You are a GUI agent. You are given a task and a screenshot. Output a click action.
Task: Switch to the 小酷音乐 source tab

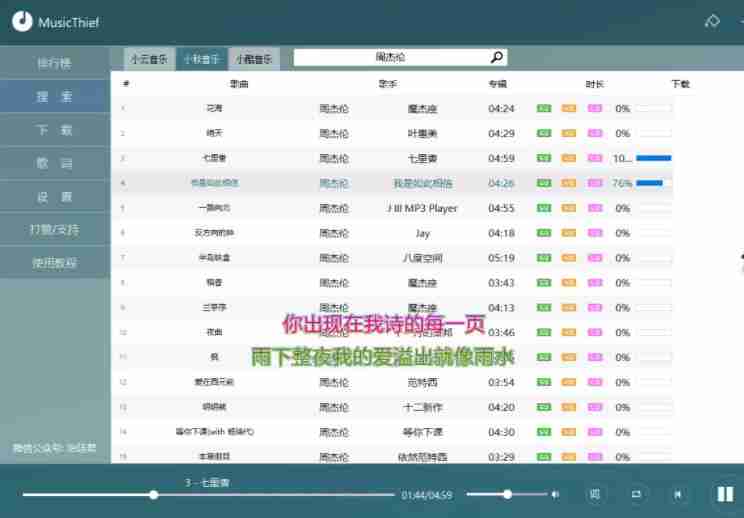point(254,59)
